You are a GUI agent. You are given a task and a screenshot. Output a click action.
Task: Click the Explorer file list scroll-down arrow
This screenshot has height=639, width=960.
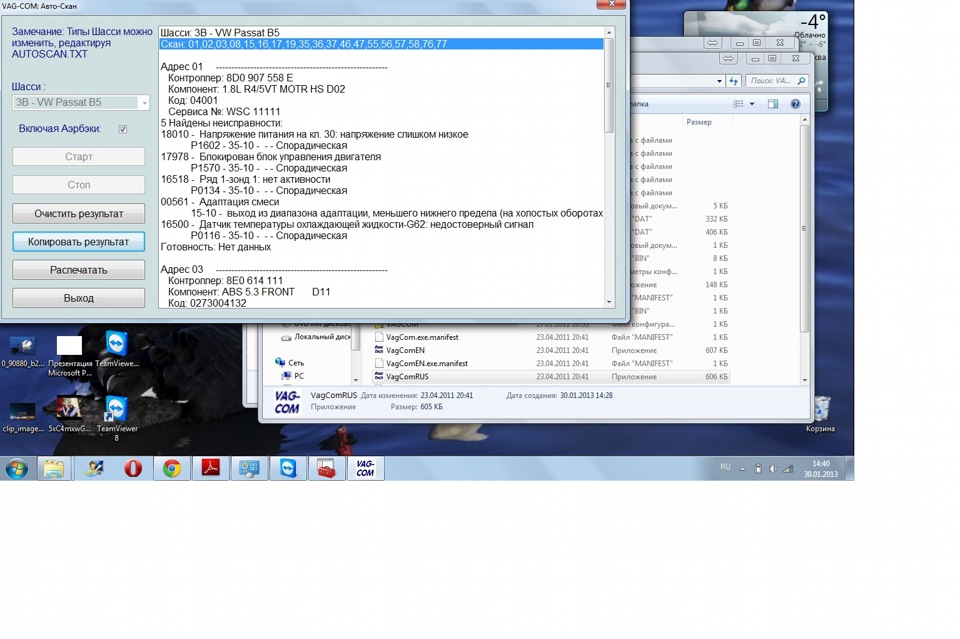pyautogui.click(x=805, y=379)
